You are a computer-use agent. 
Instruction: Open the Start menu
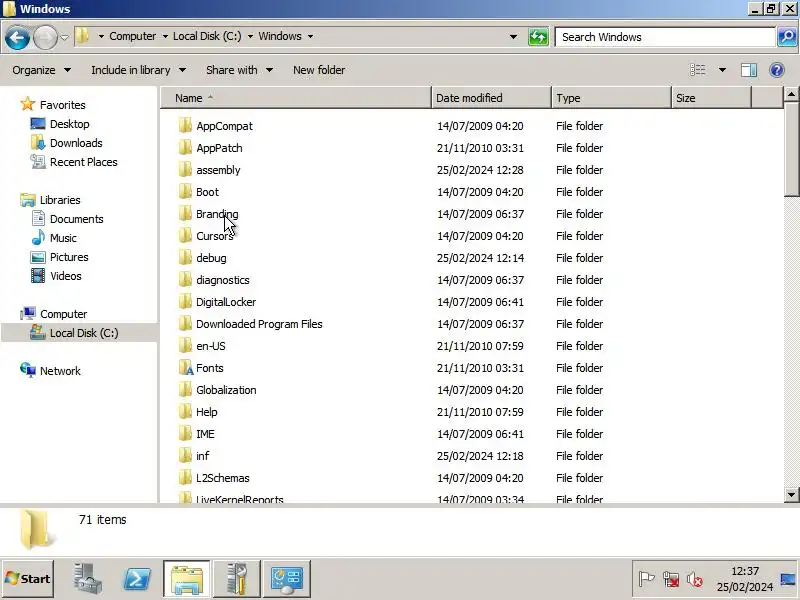(28, 579)
